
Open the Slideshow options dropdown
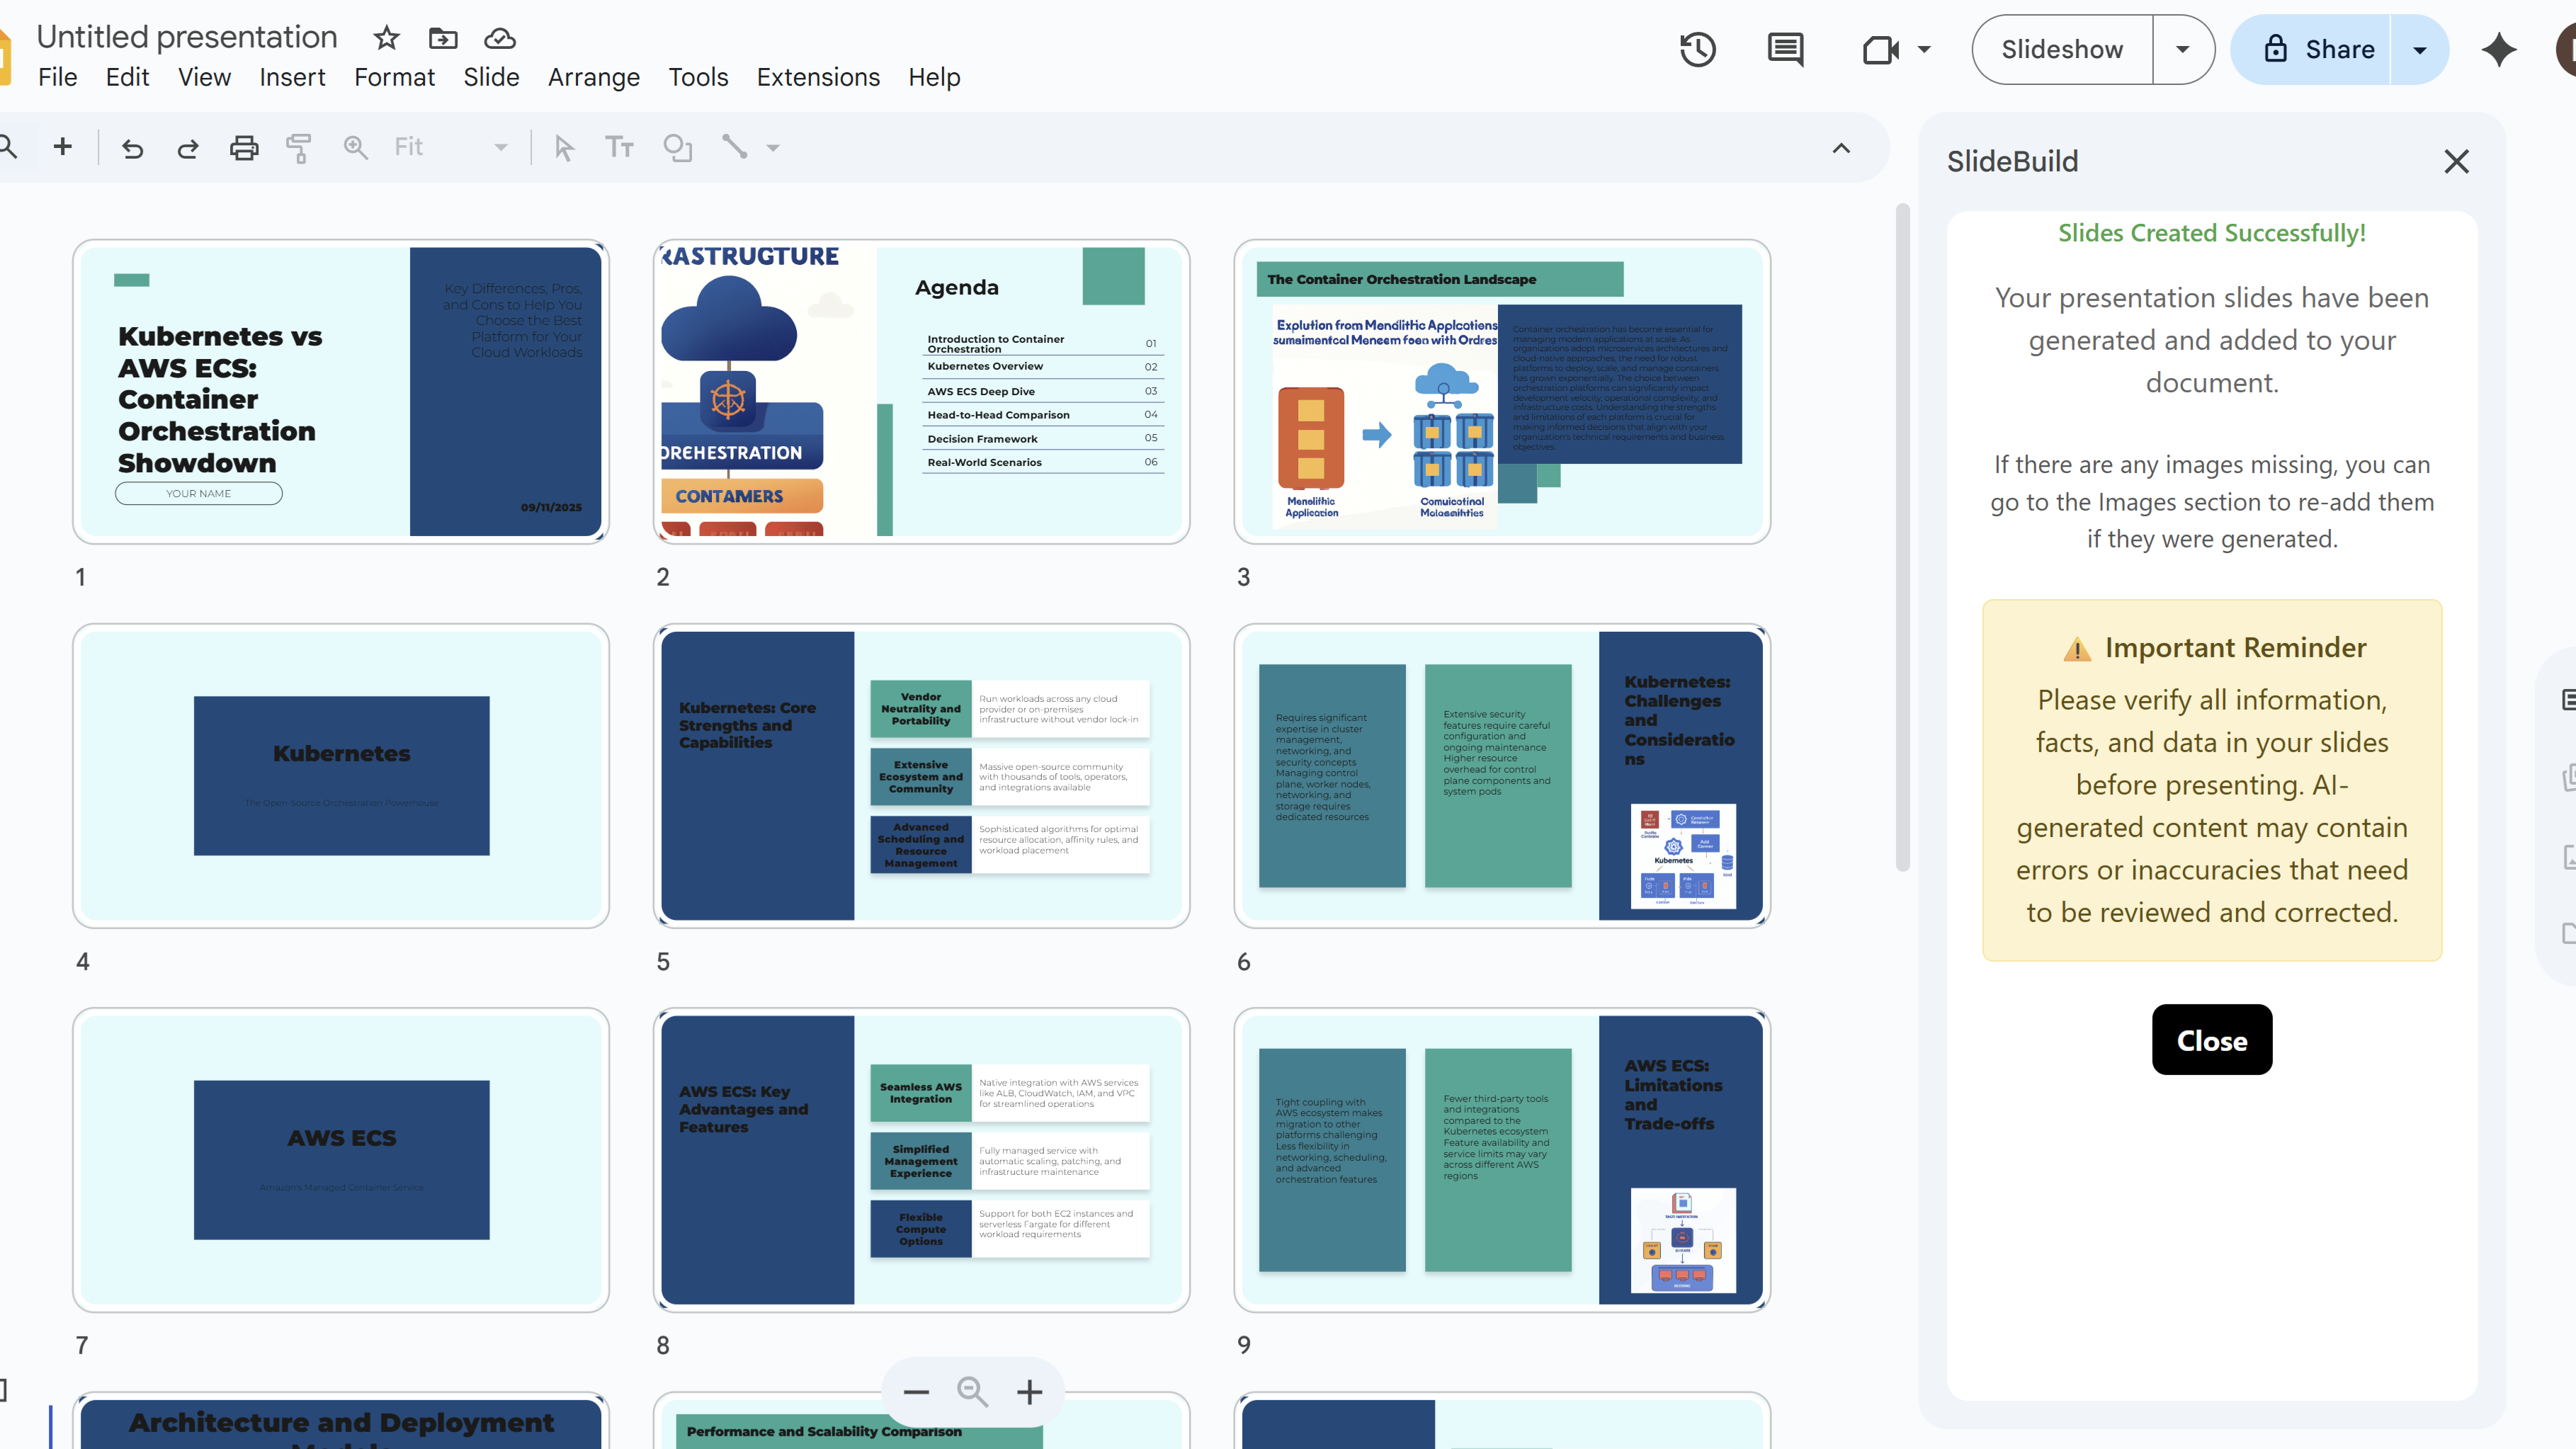point(2183,49)
